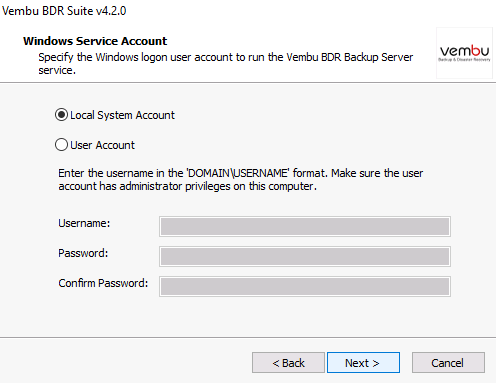Click the 'Local System Account' label text
496x383 pixels.
[x=122, y=115]
